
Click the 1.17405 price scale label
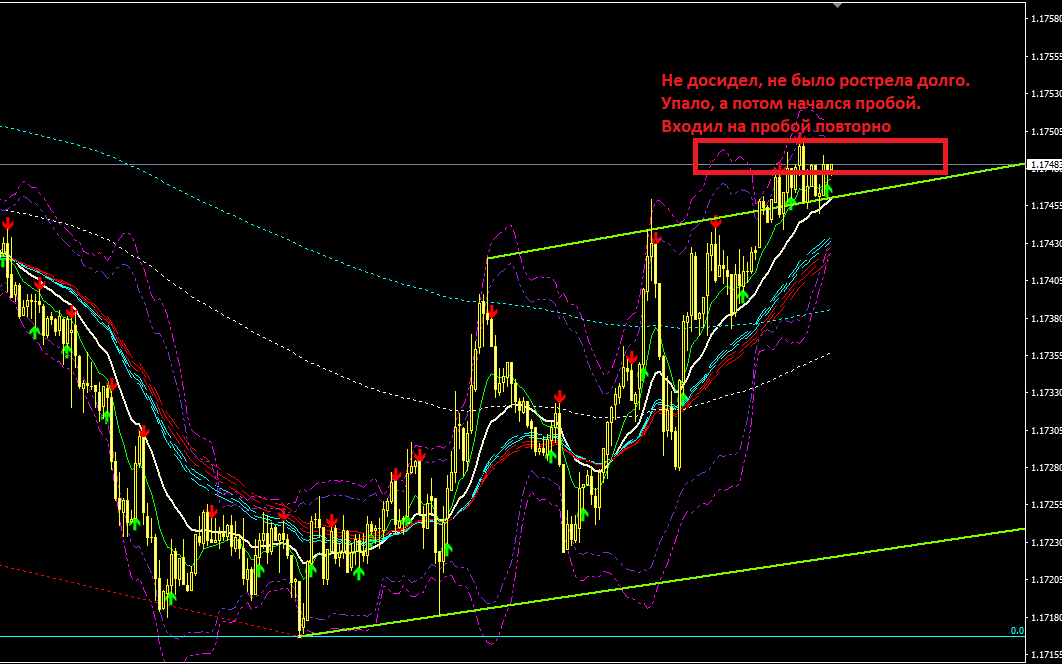1046,280
